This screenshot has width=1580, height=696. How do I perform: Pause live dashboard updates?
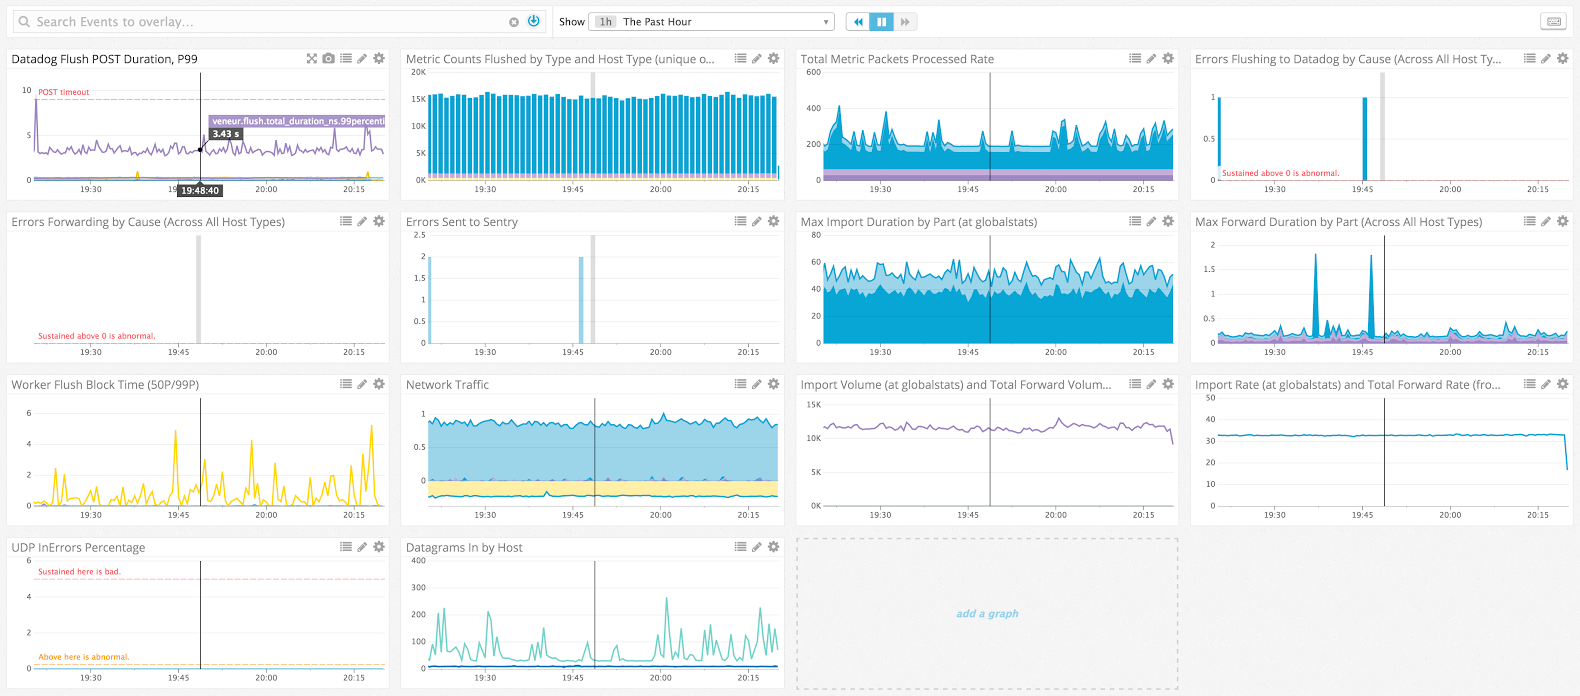click(x=881, y=22)
